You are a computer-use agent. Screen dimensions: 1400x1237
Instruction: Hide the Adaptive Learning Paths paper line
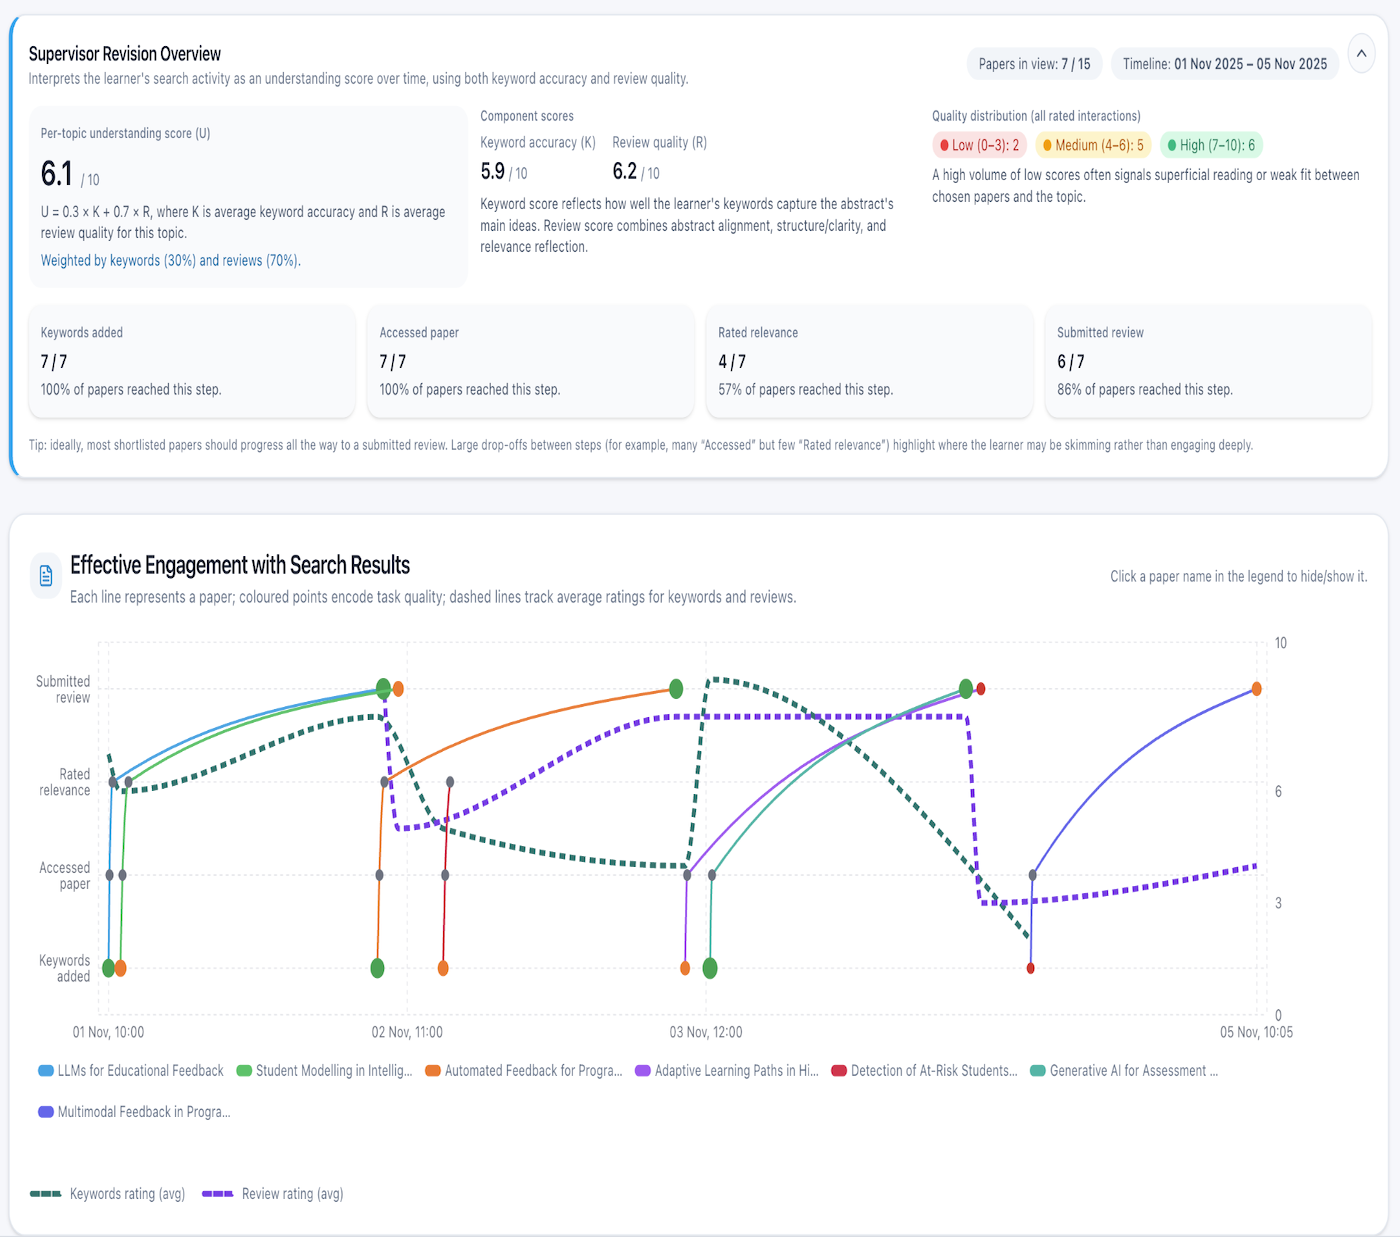click(727, 1071)
